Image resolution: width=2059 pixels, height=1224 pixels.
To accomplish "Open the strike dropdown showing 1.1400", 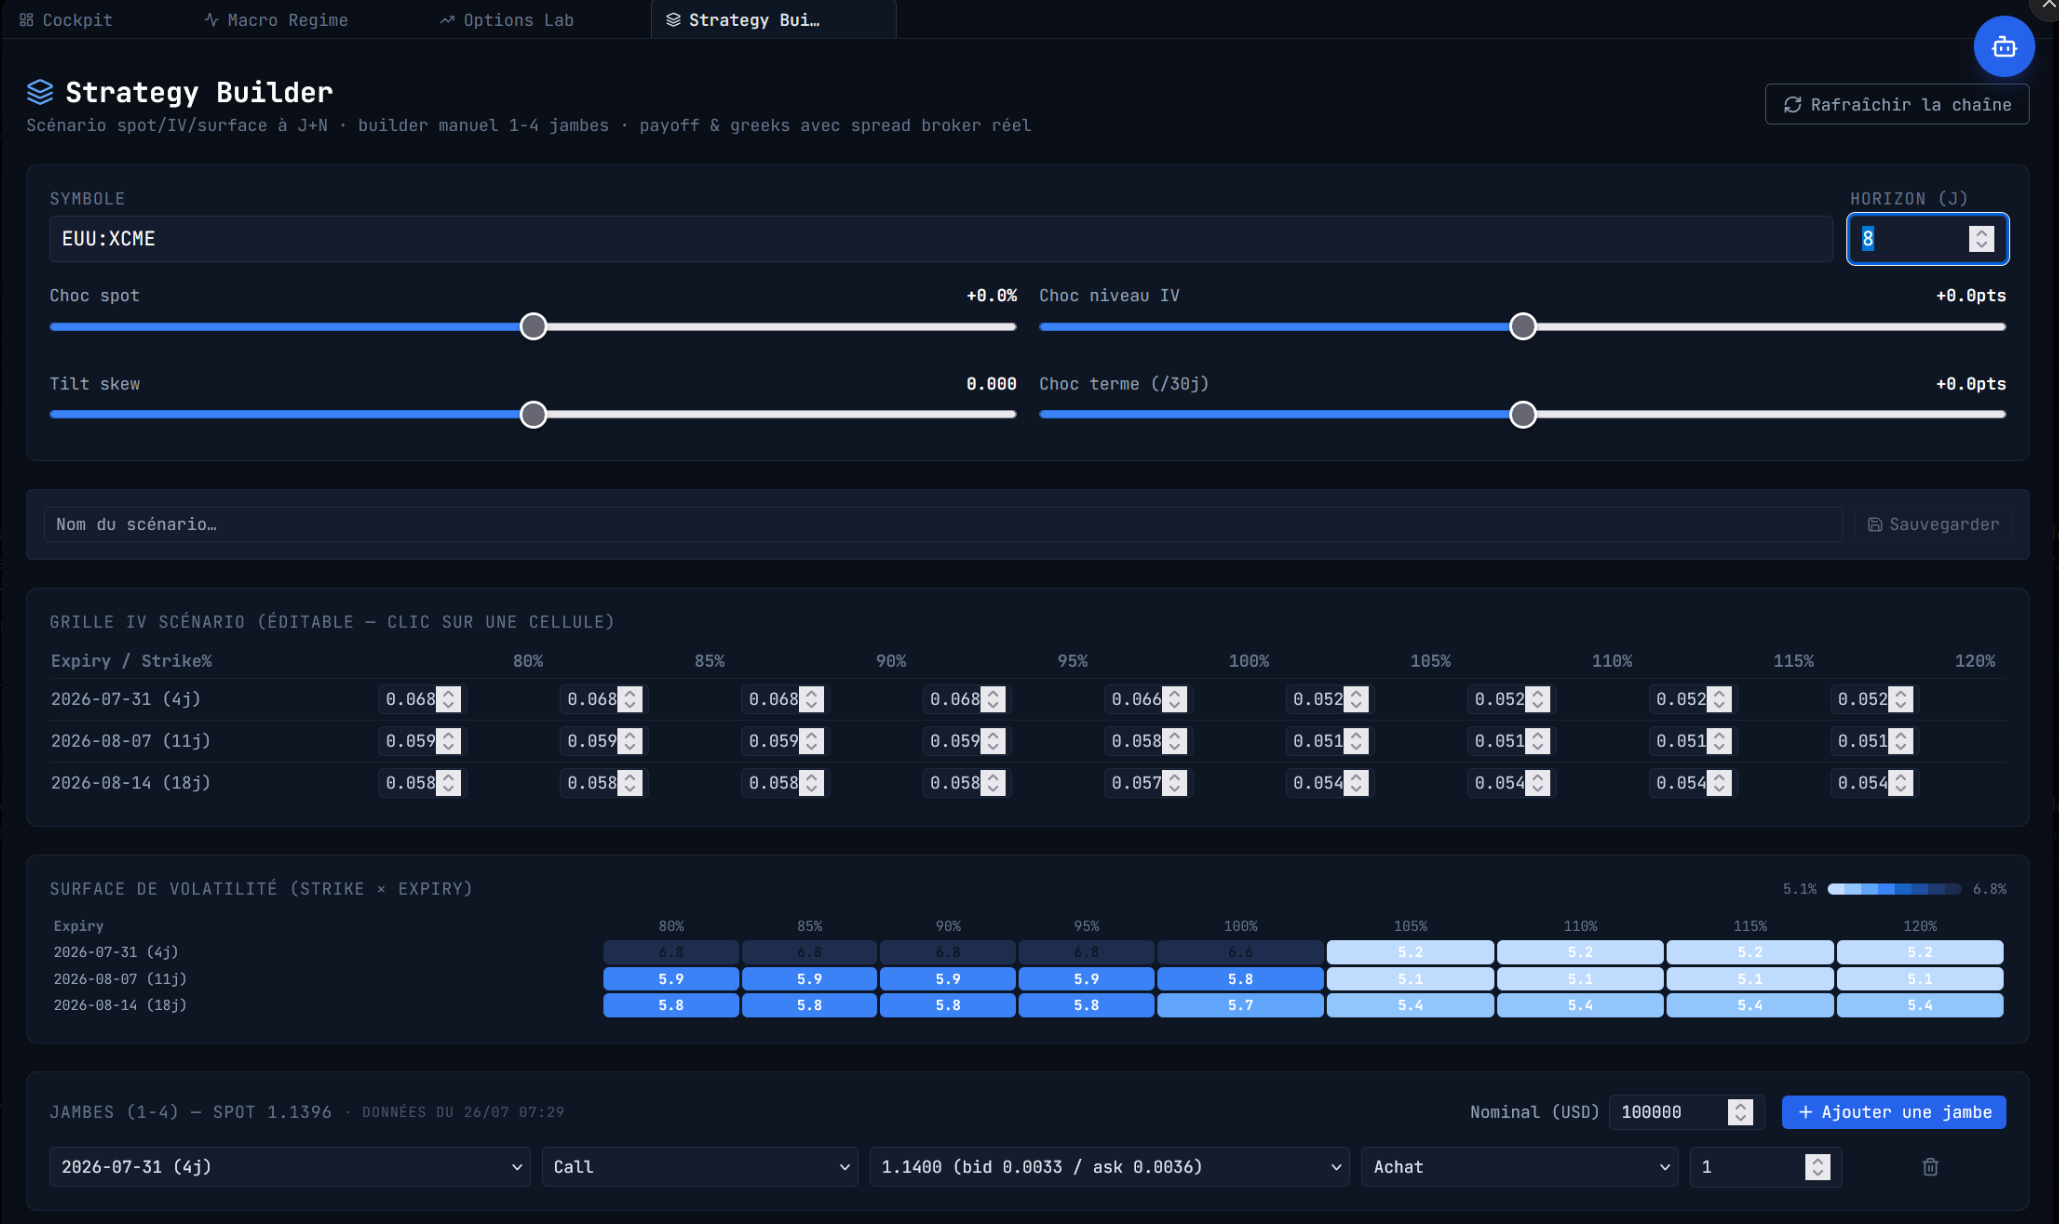I will [1109, 1167].
